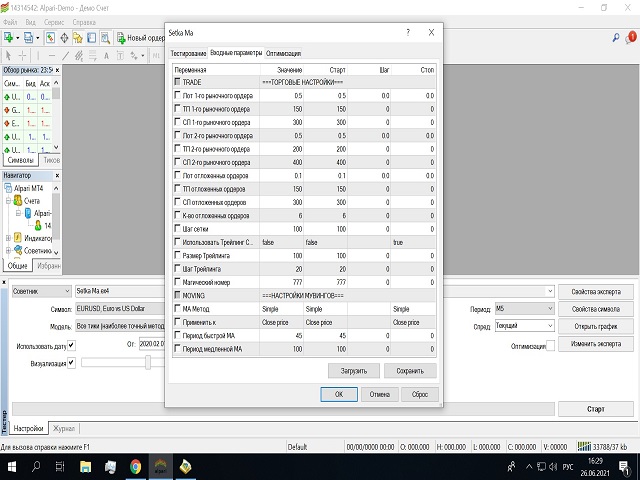Switch to the Оптимизация tab in dialog
The width and height of the screenshot is (640, 480).
(283, 53)
